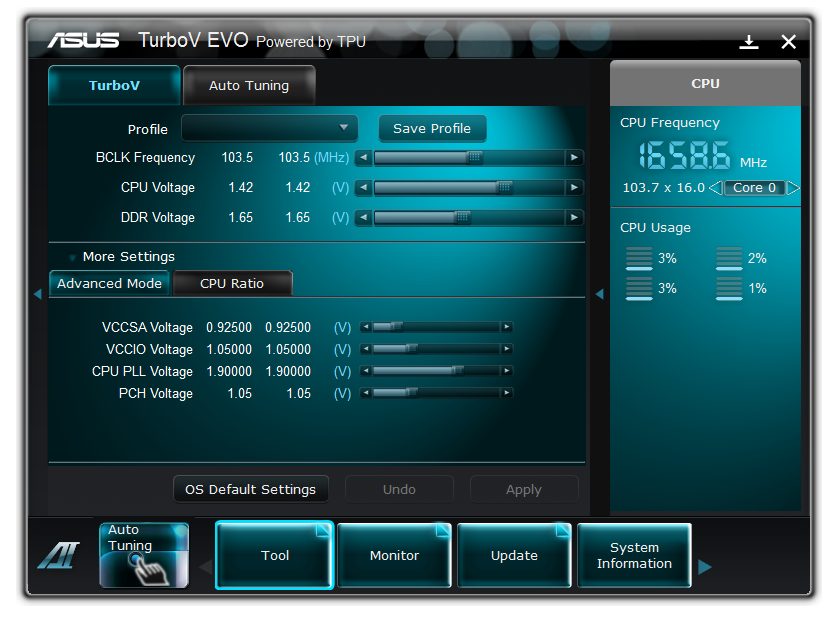Switch to the Auto Tuning tab

point(249,85)
